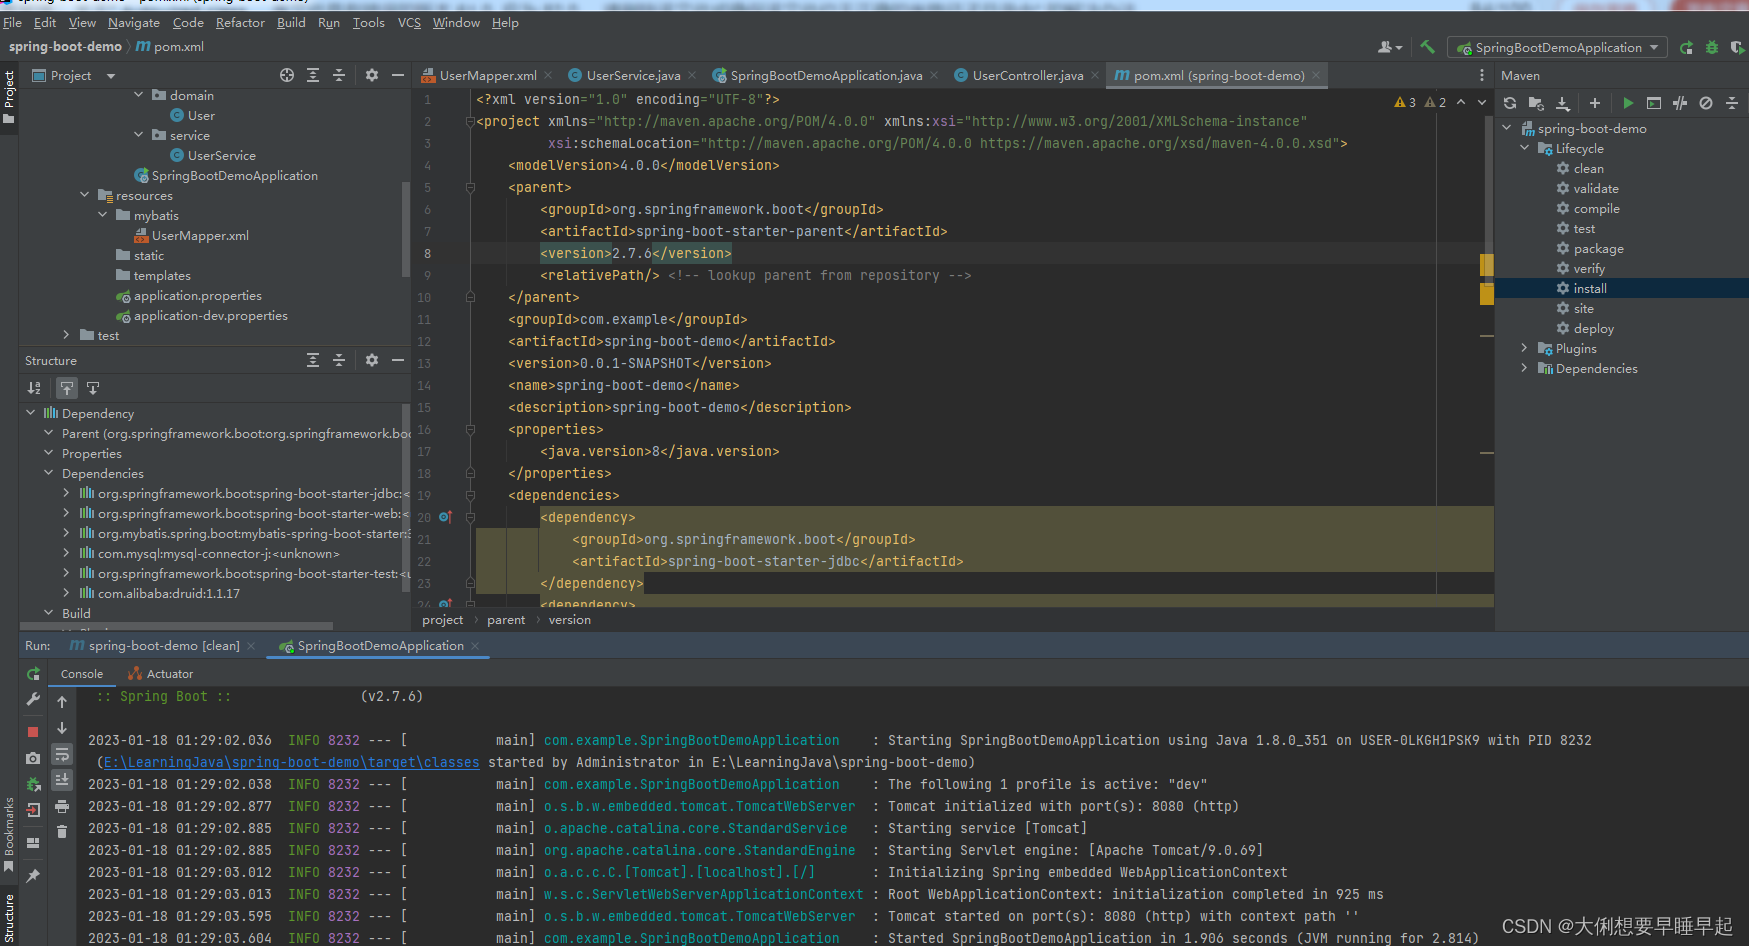Click the yellow warning marker on editor error stripe

[x=1486, y=264]
